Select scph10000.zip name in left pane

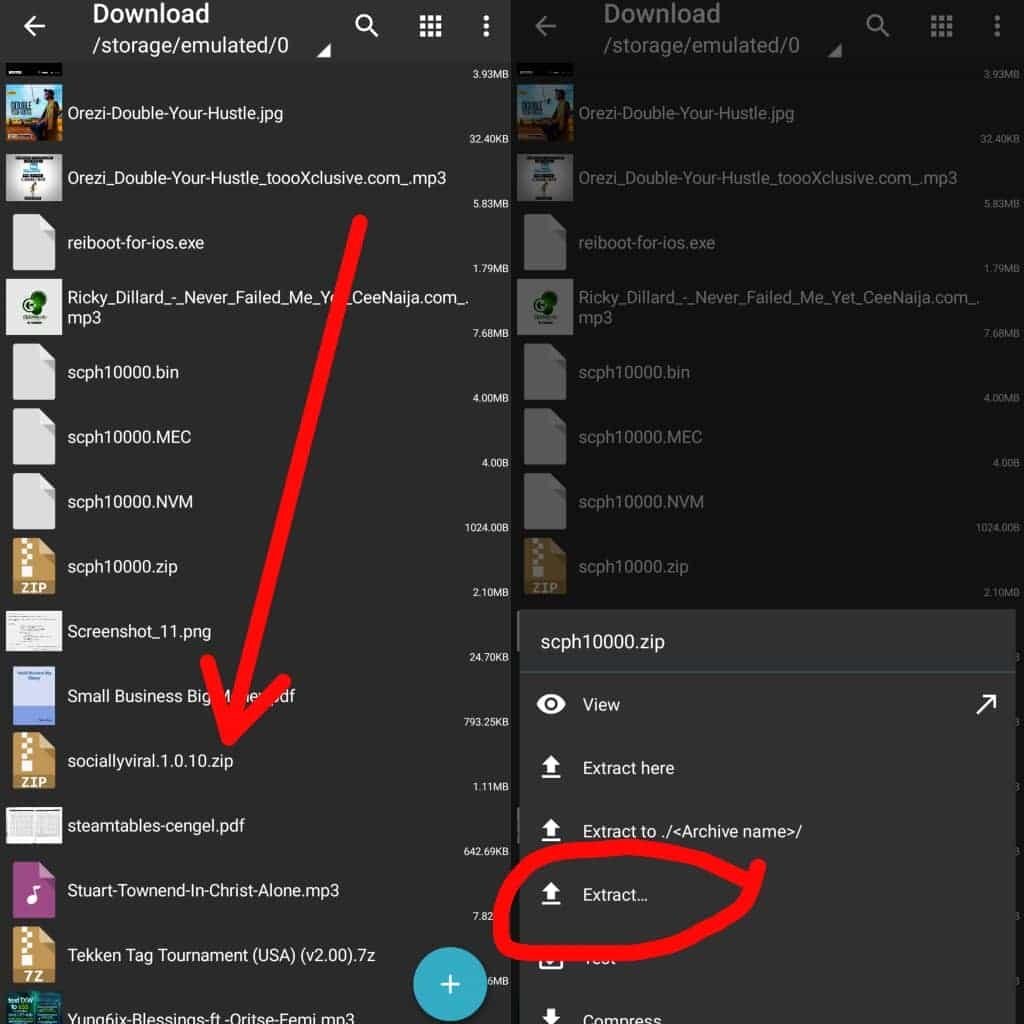[122, 567]
